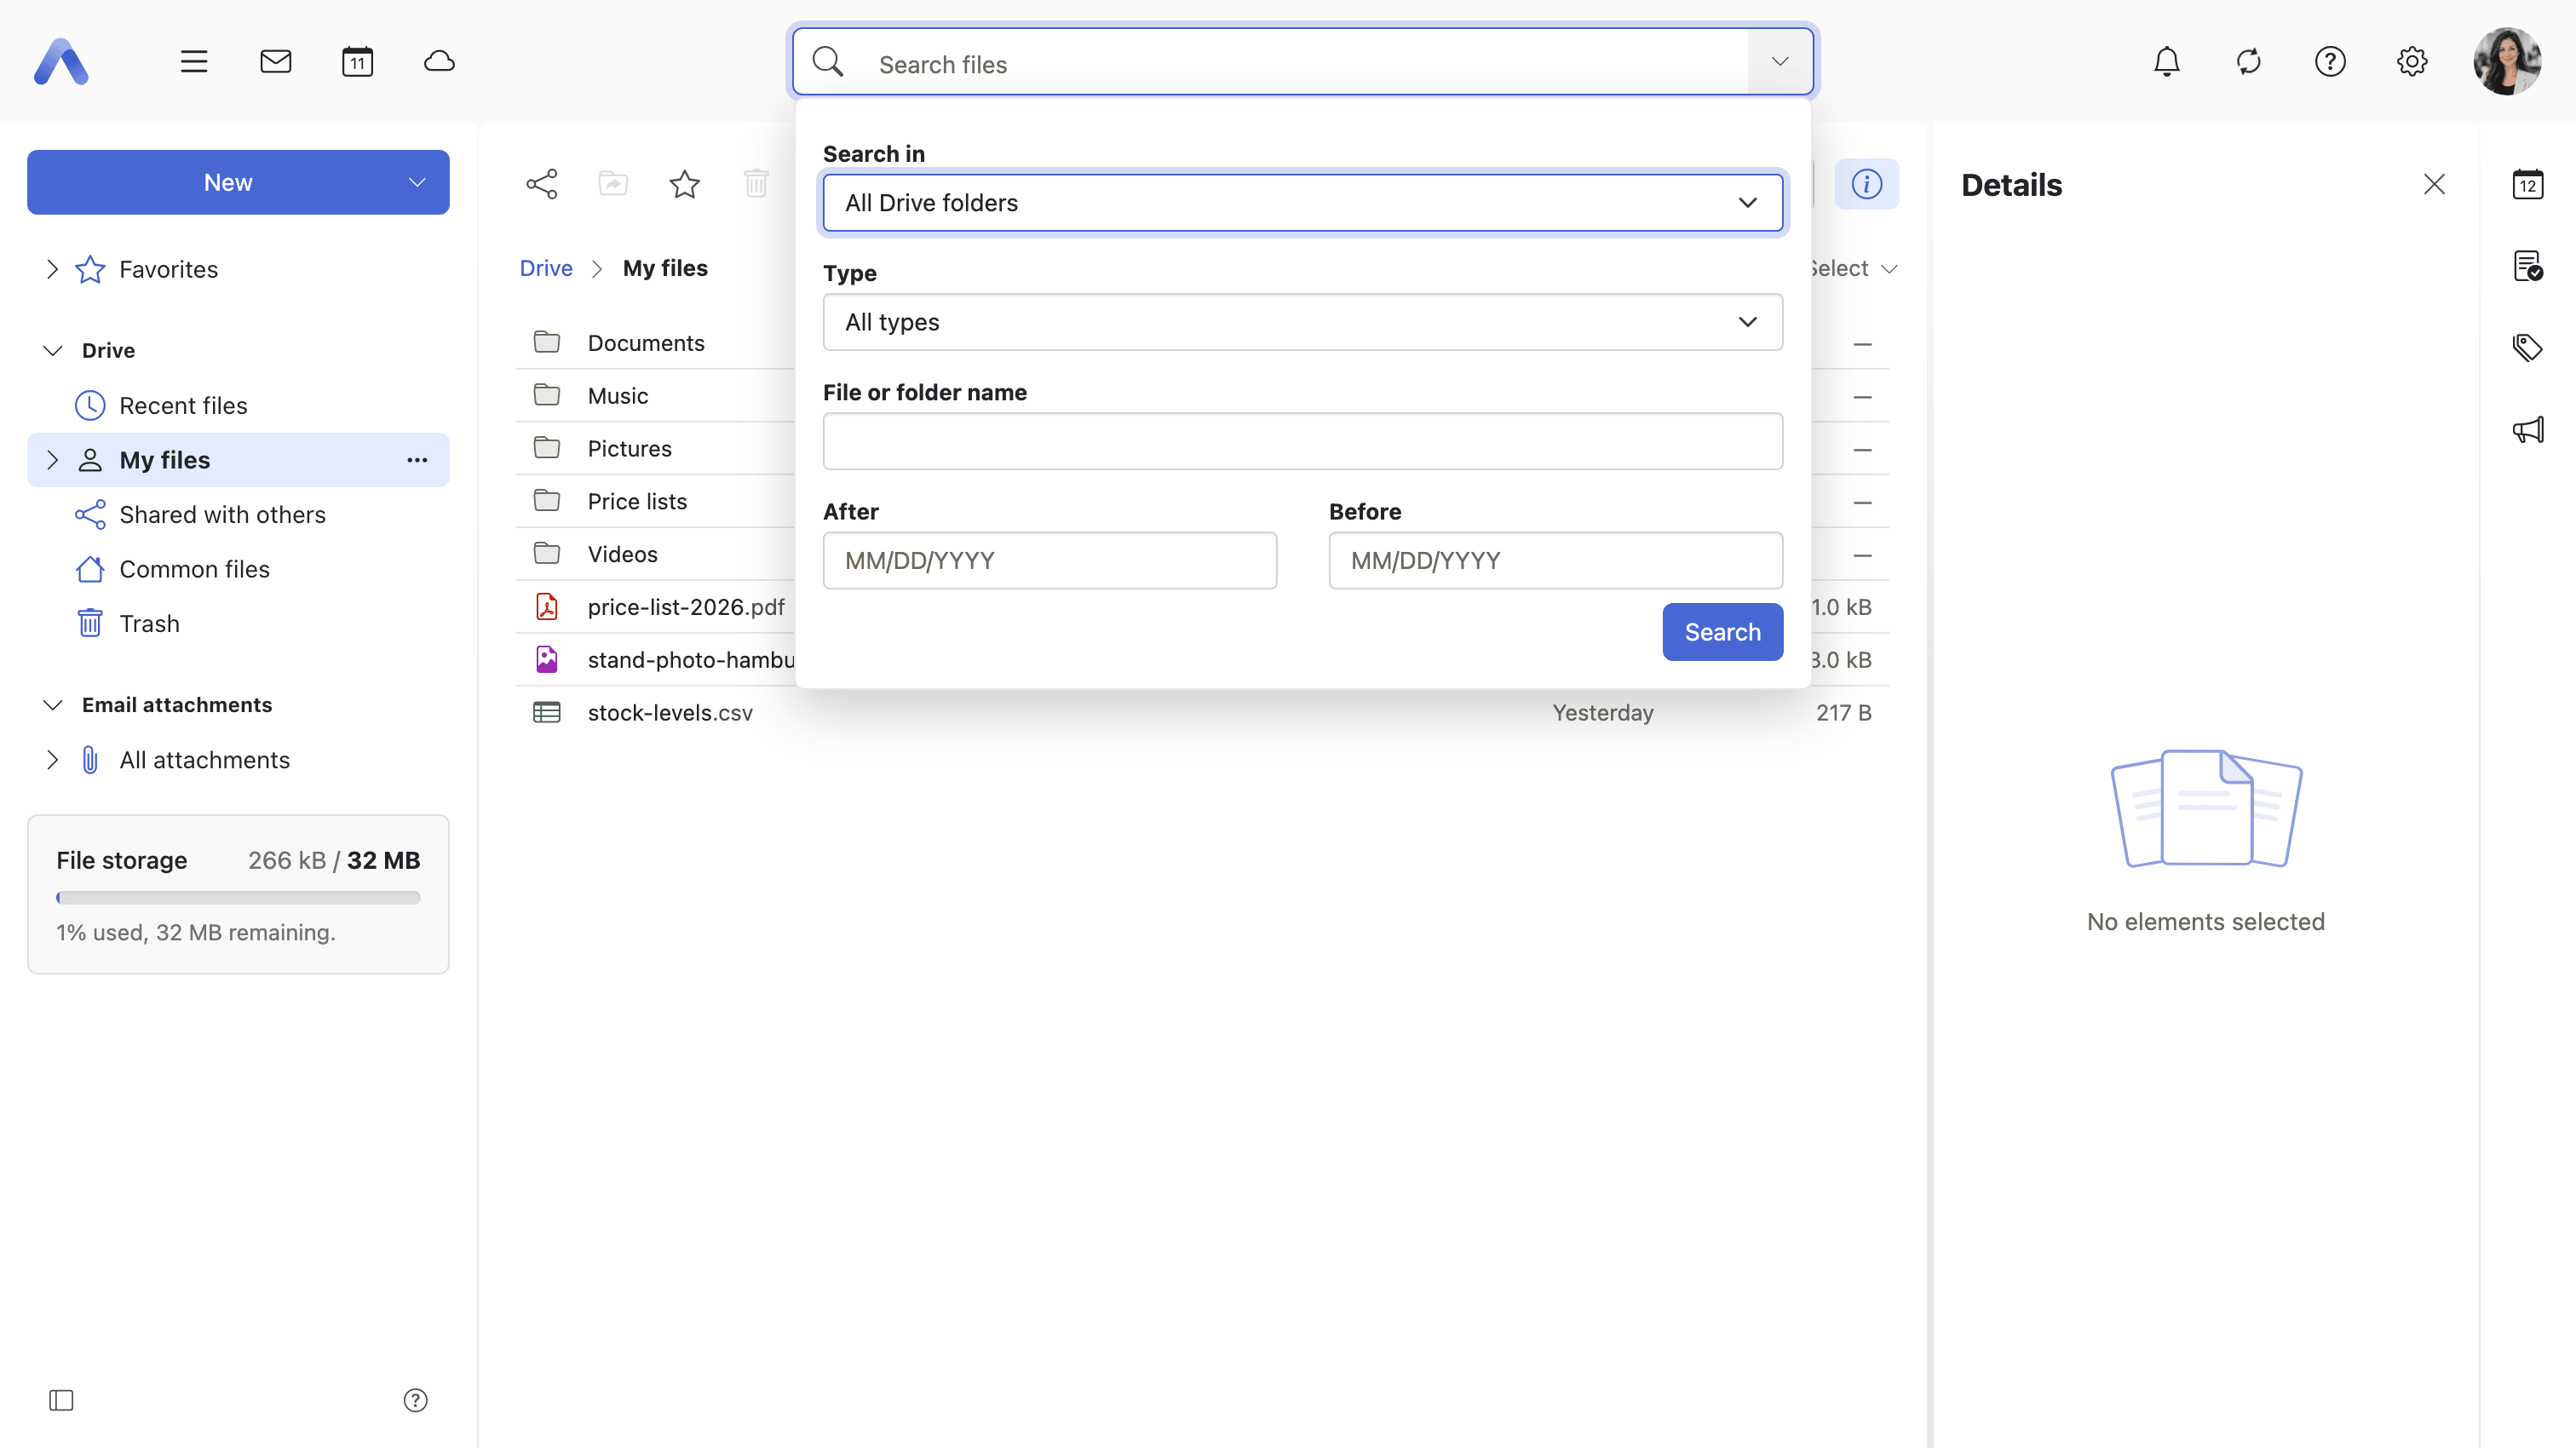The height and width of the screenshot is (1448, 2576).
Task: Click the Before date field
Action: (x=1555, y=560)
